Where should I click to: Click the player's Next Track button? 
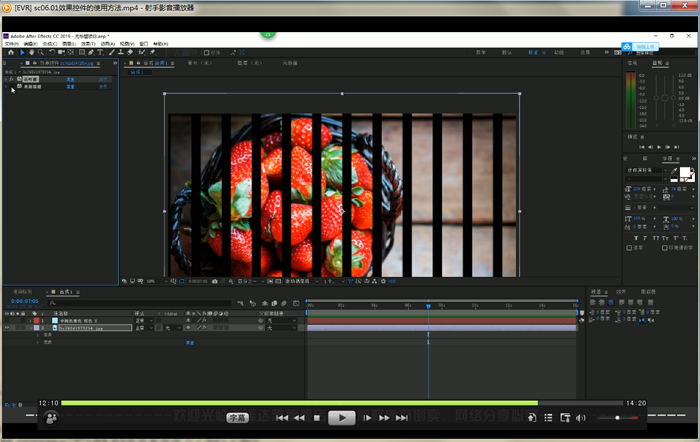(402, 418)
